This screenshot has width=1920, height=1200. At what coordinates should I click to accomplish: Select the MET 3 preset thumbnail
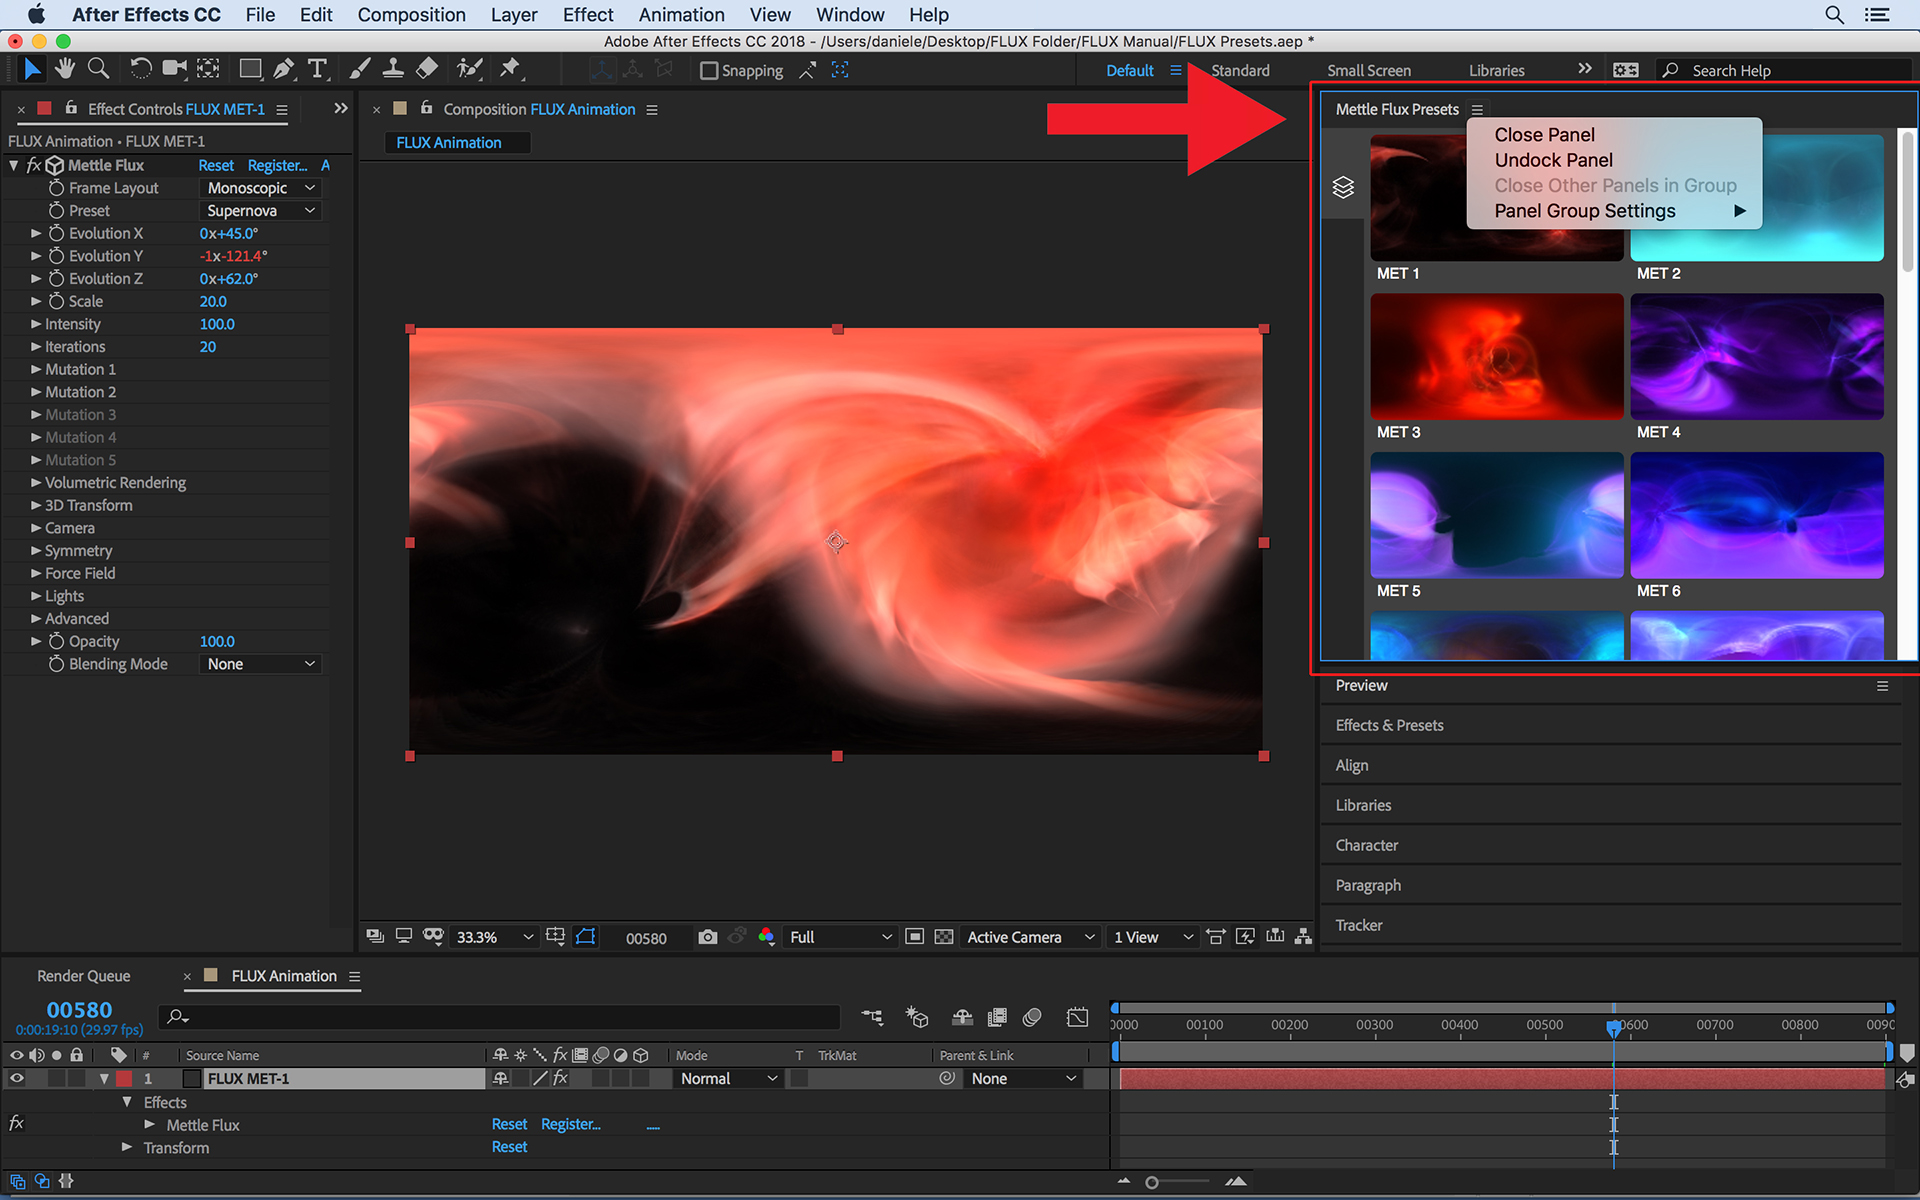1496,356
